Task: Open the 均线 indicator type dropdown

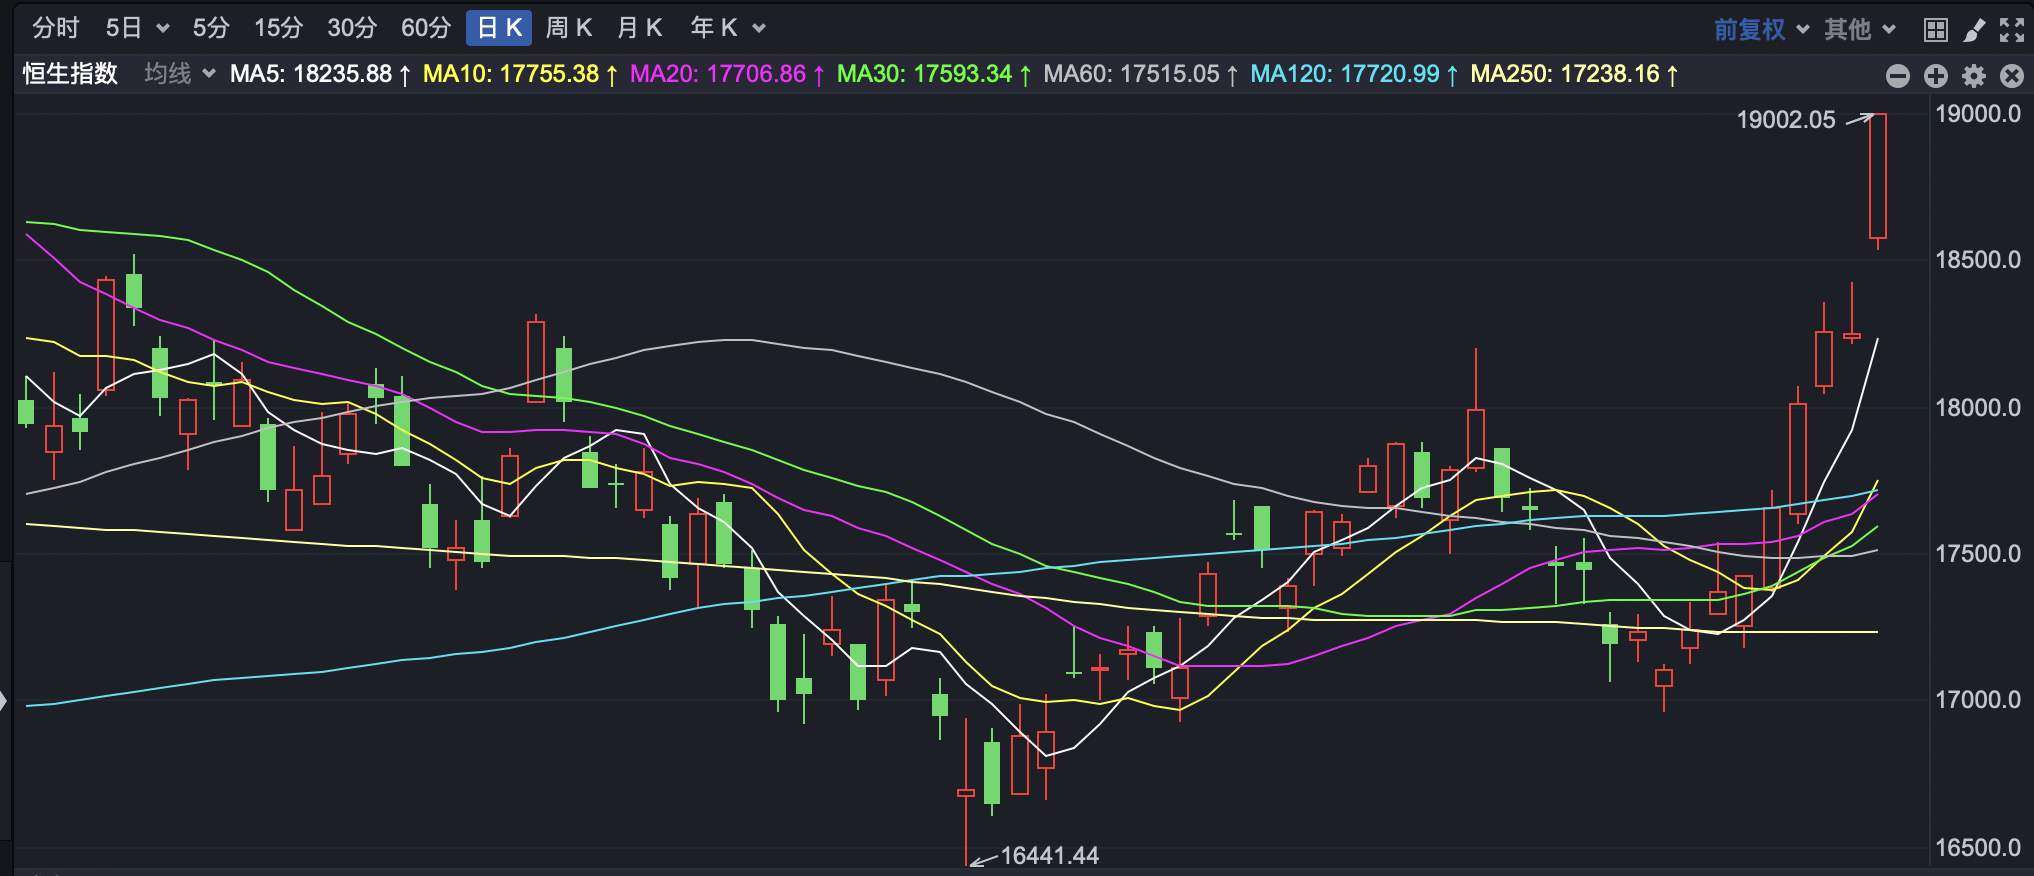Action: [x=208, y=73]
